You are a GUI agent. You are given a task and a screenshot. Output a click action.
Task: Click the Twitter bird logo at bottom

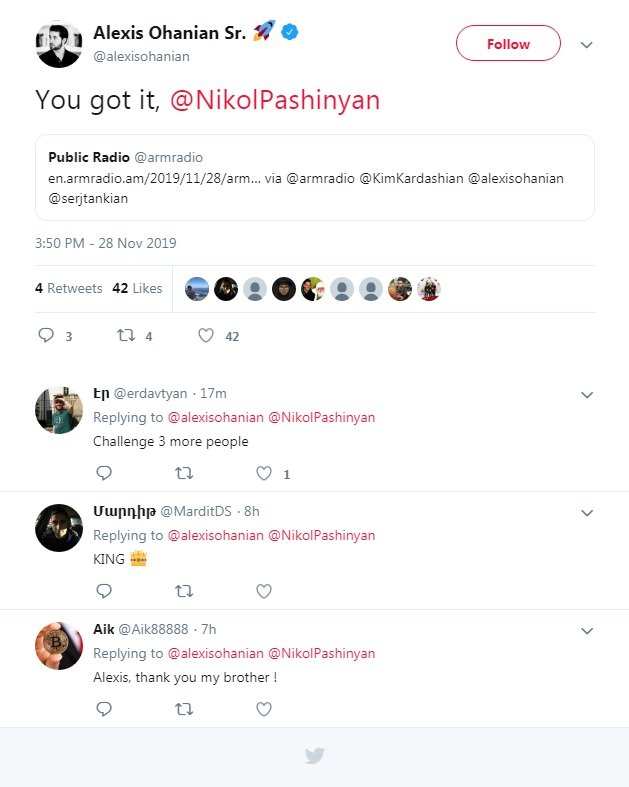point(315,756)
